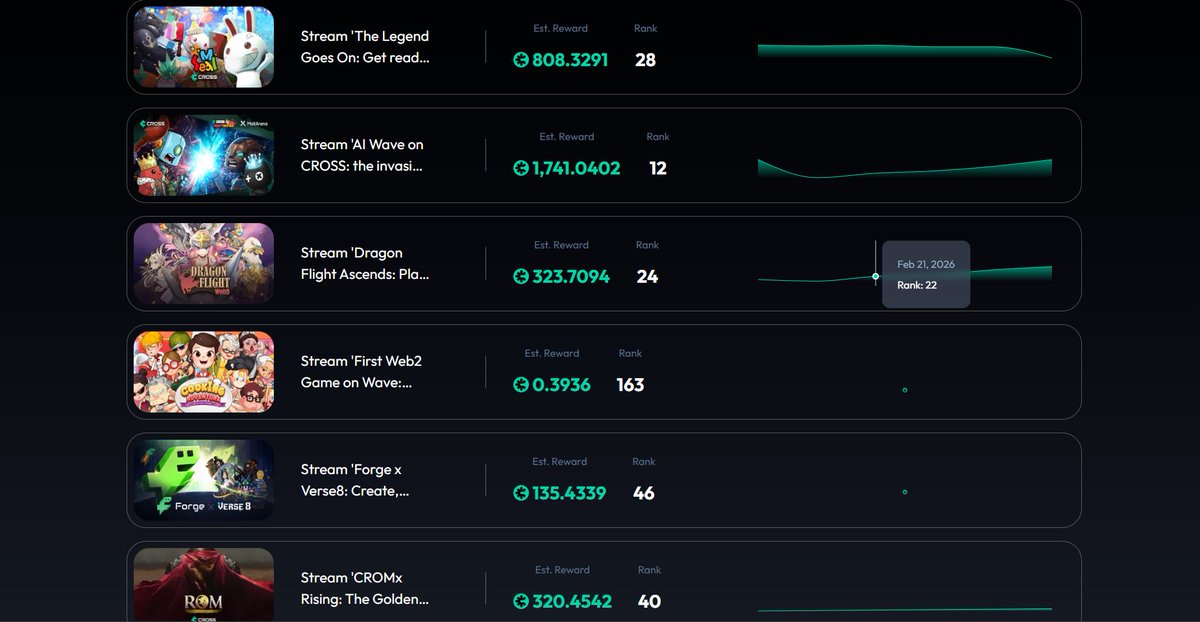The height and width of the screenshot is (622, 1200).
Task: Open the ROM CROMx Rising stream thumbnail
Action: pyautogui.click(x=204, y=585)
